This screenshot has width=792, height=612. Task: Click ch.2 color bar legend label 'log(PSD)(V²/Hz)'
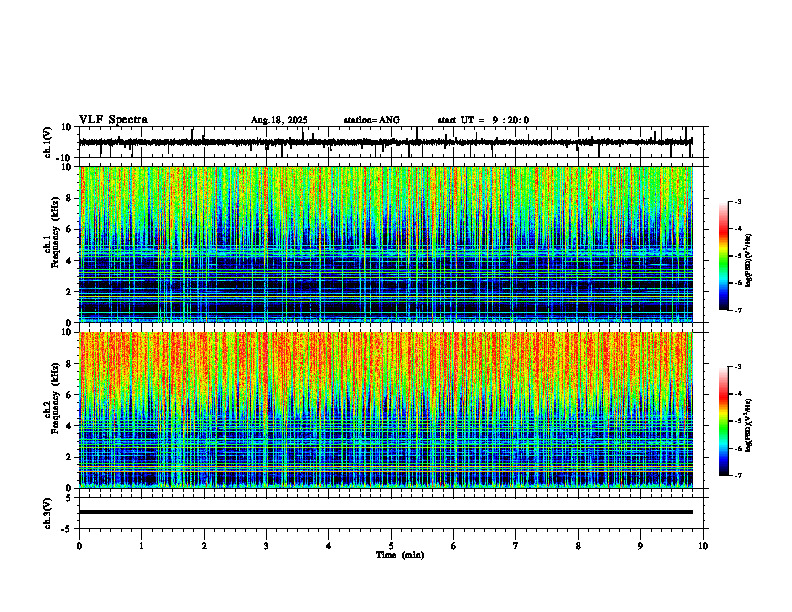click(x=749, y=425)
